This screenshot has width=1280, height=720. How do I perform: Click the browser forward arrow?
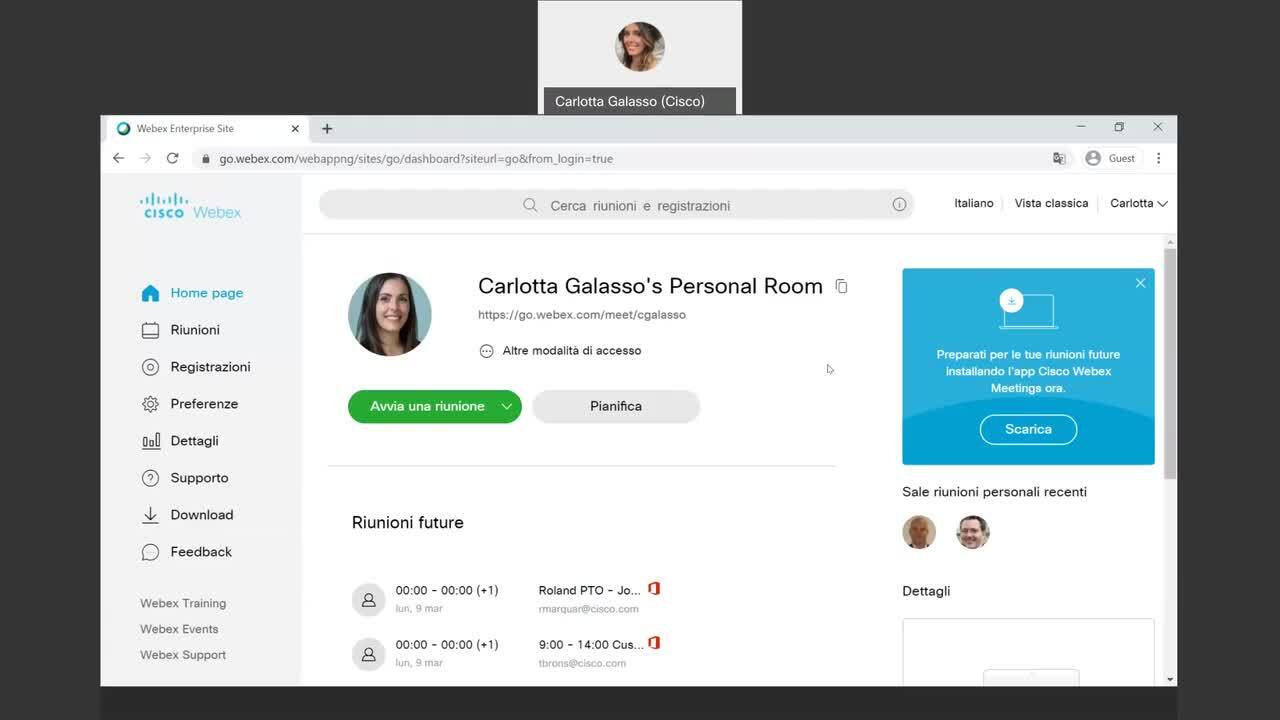145,158
